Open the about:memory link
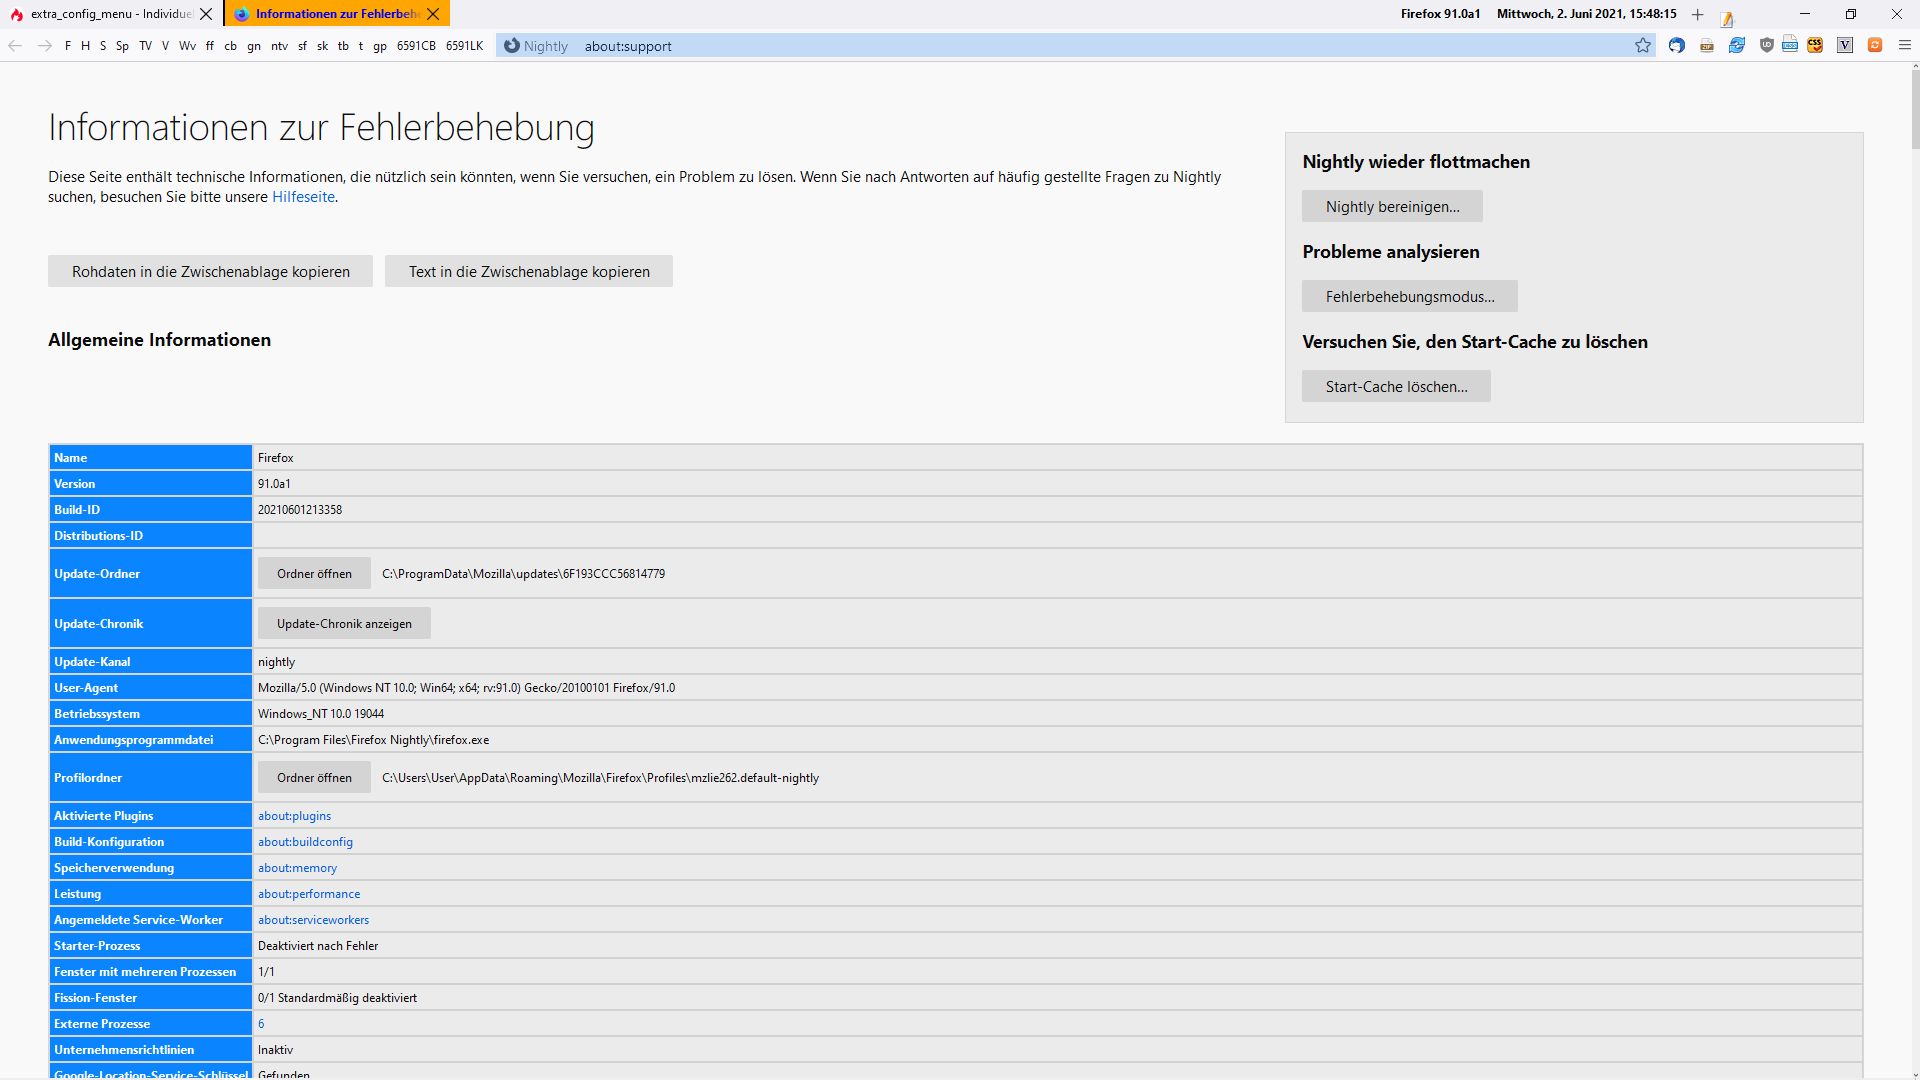 [x=297, y=868]
